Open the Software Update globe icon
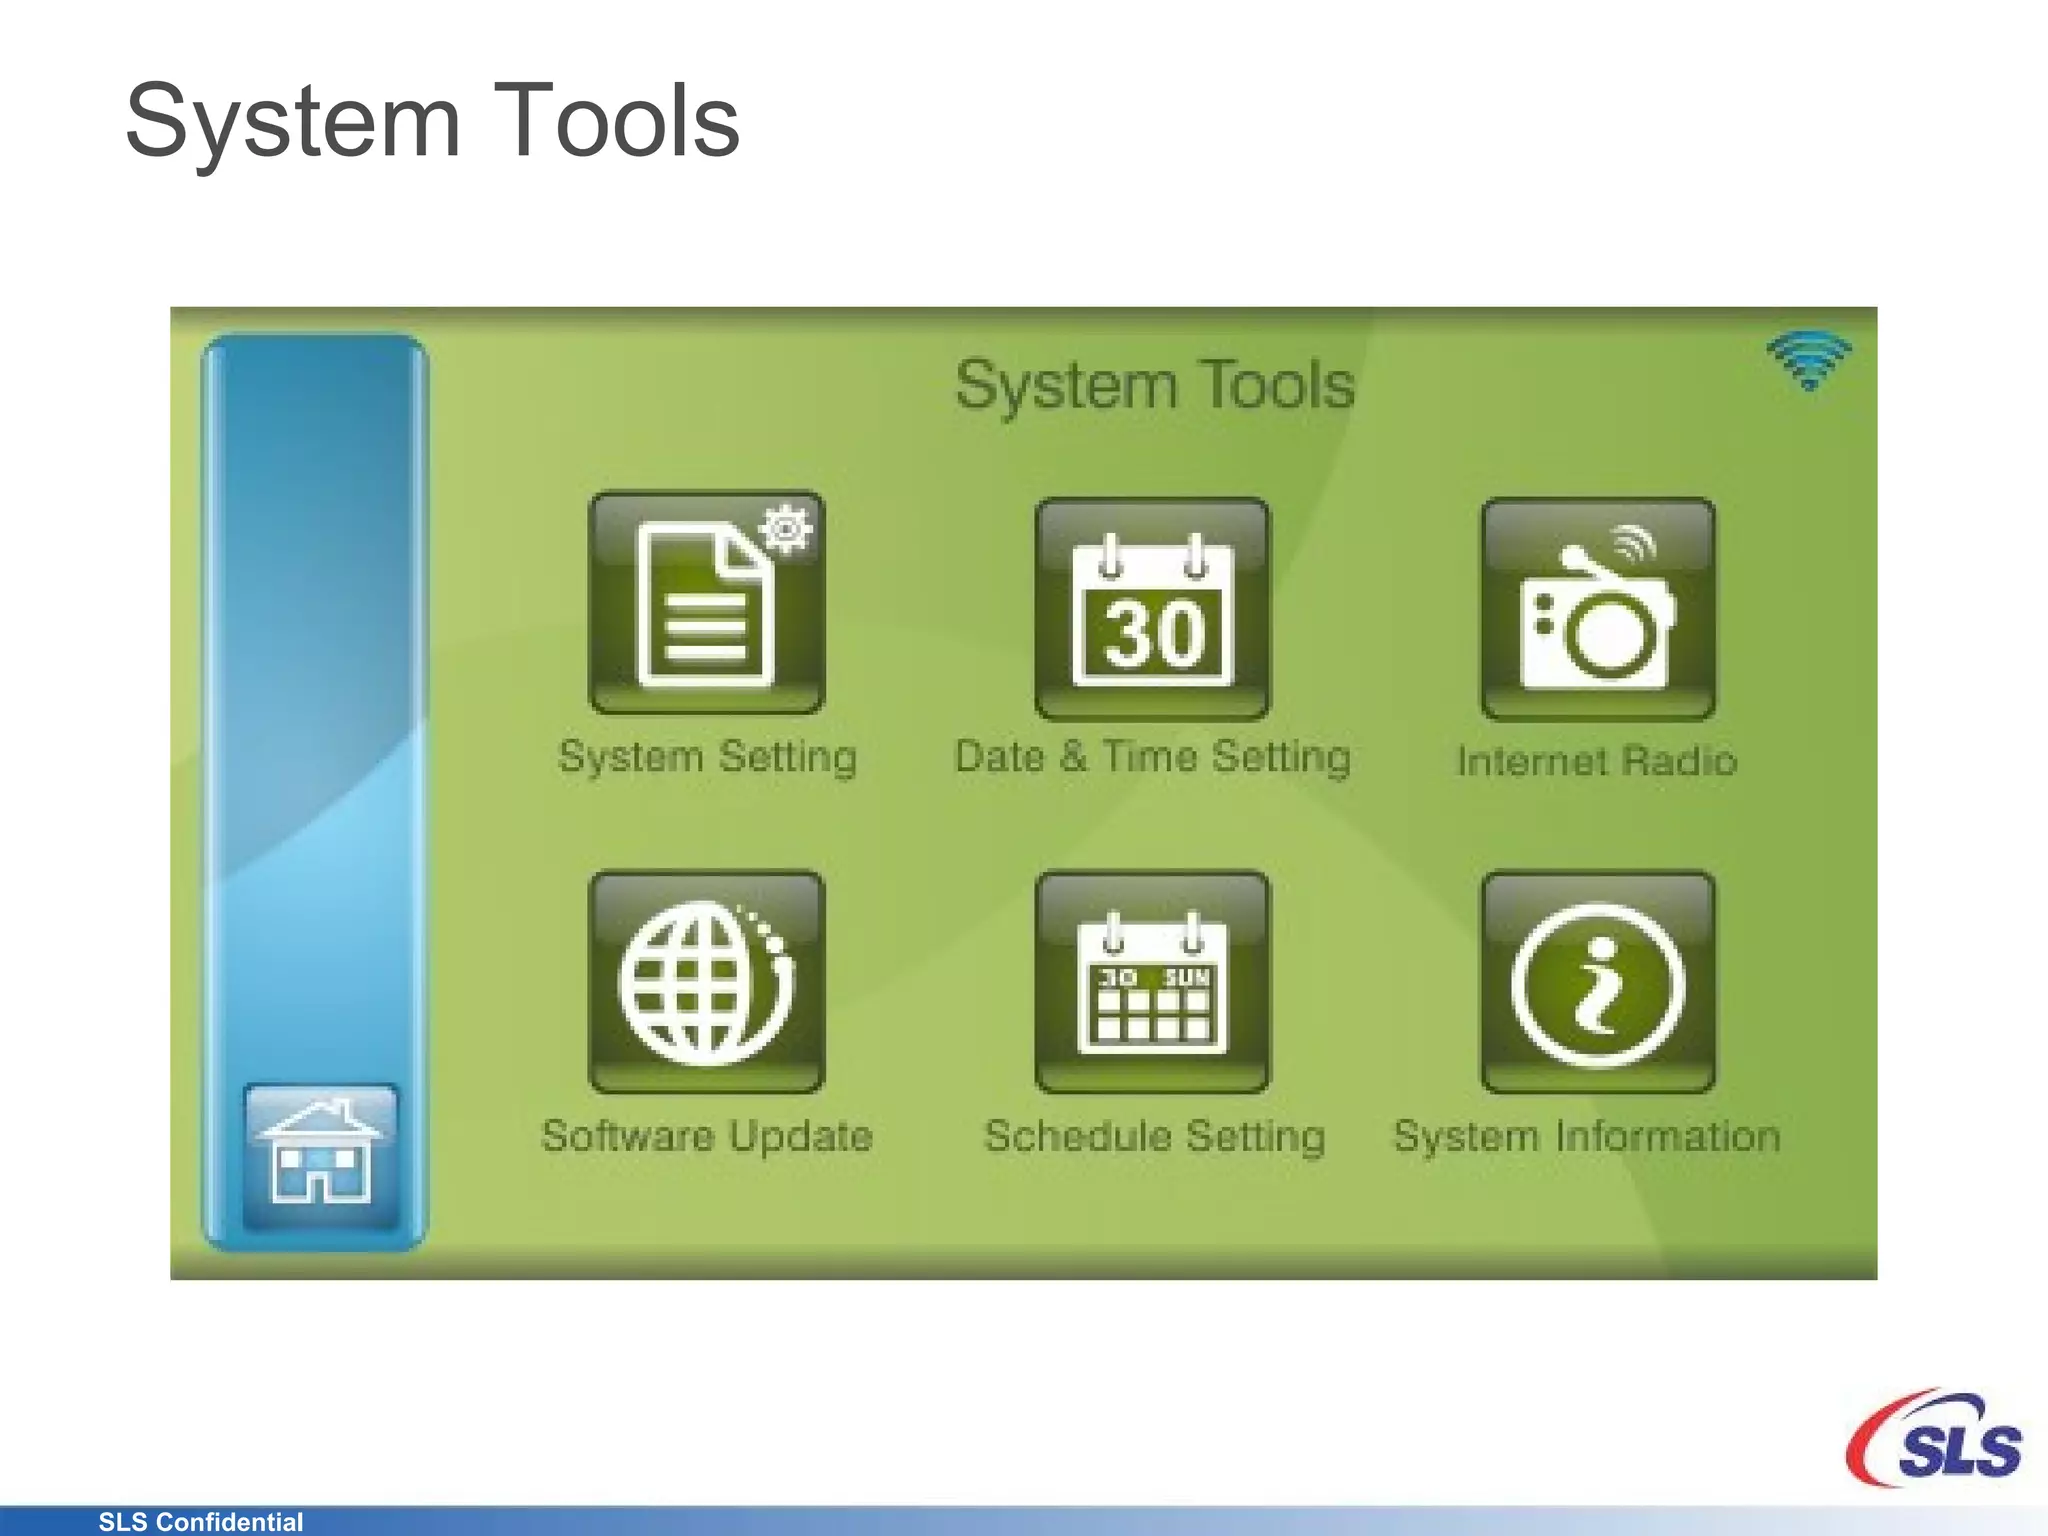 (x=707, y=982)
